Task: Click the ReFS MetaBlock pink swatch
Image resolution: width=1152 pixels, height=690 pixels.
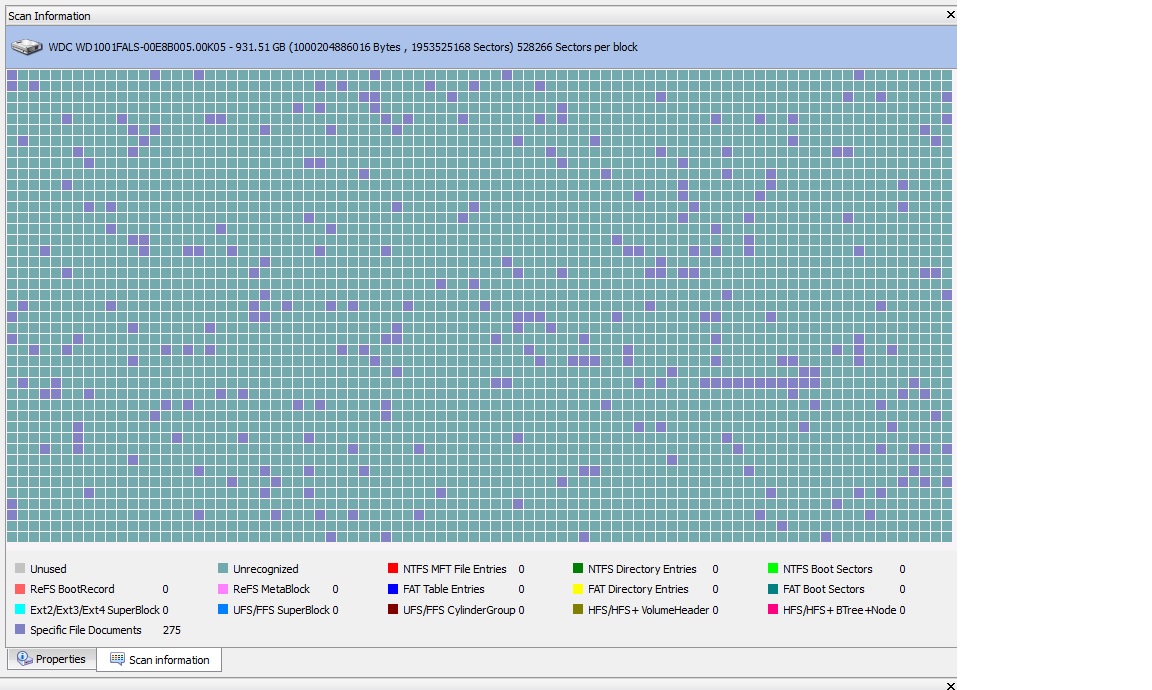Action: coord(223,589)
